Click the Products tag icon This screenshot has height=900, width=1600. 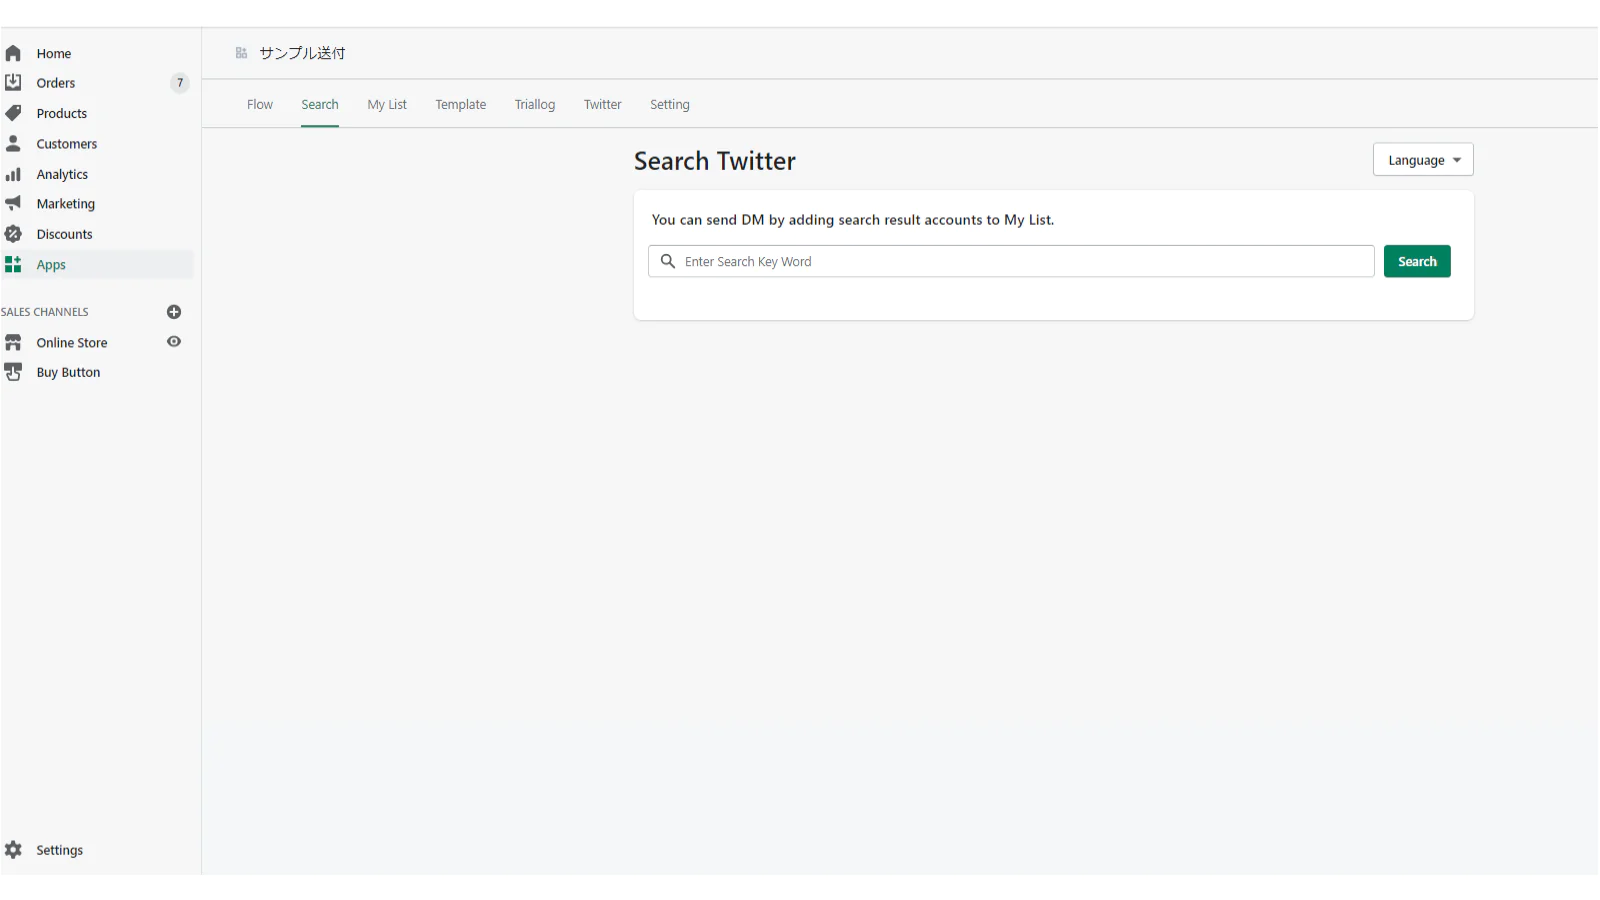point(13,113)
